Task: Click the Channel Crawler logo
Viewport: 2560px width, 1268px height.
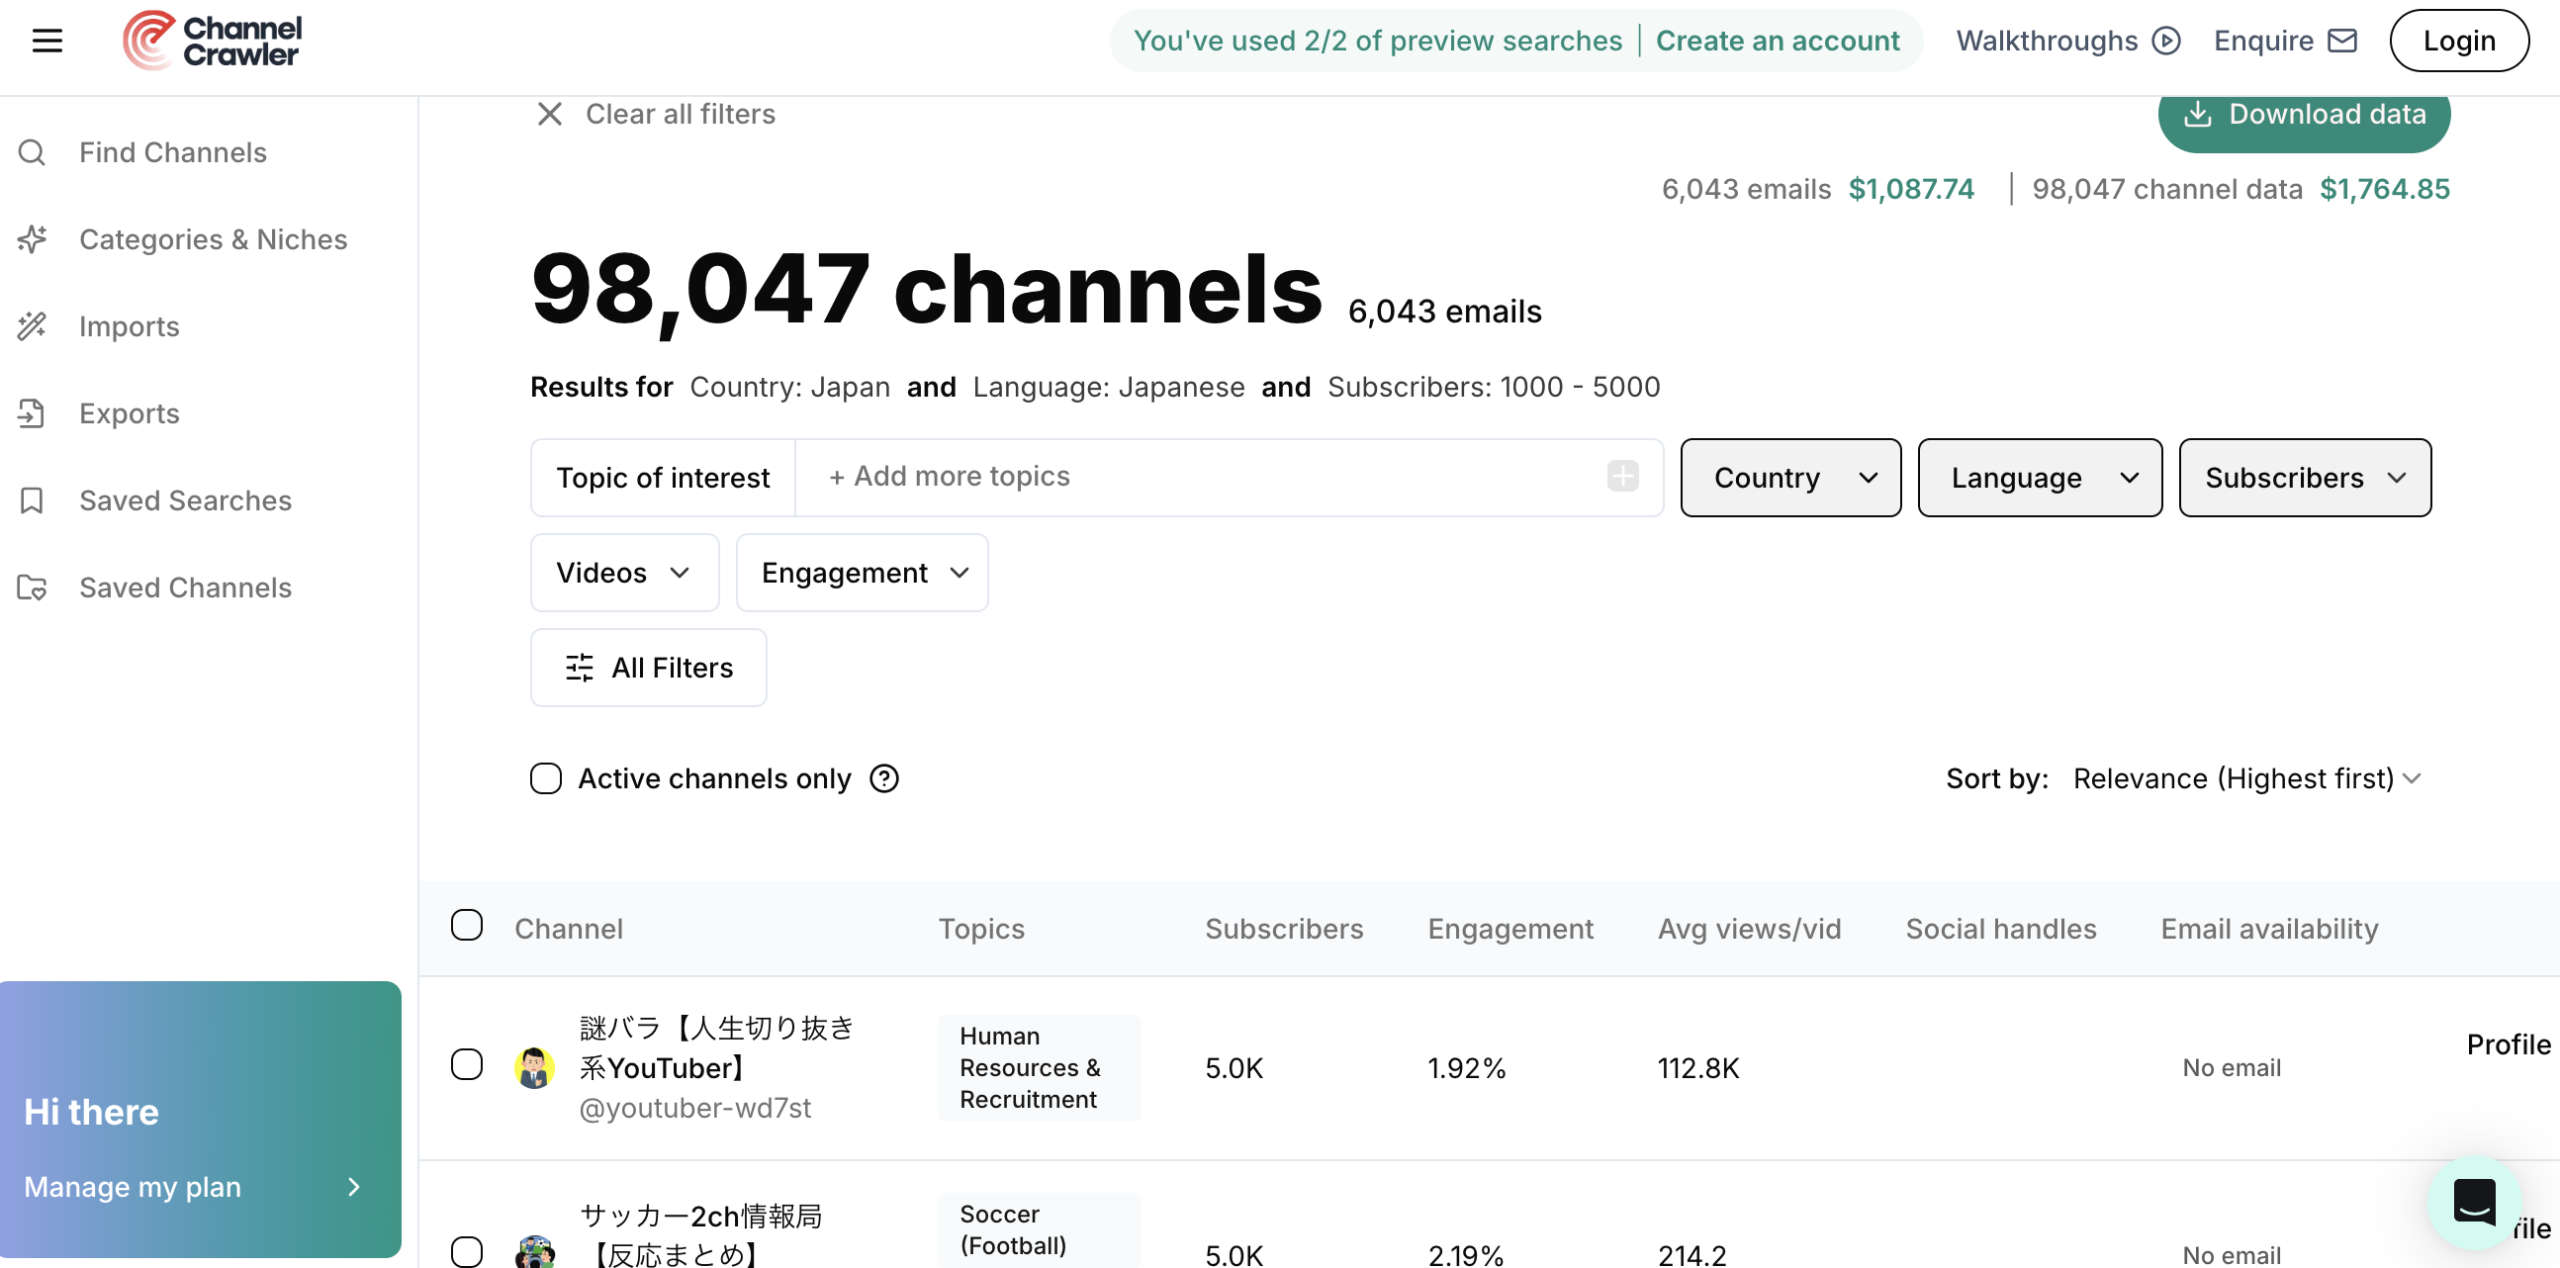Action: 212,41
